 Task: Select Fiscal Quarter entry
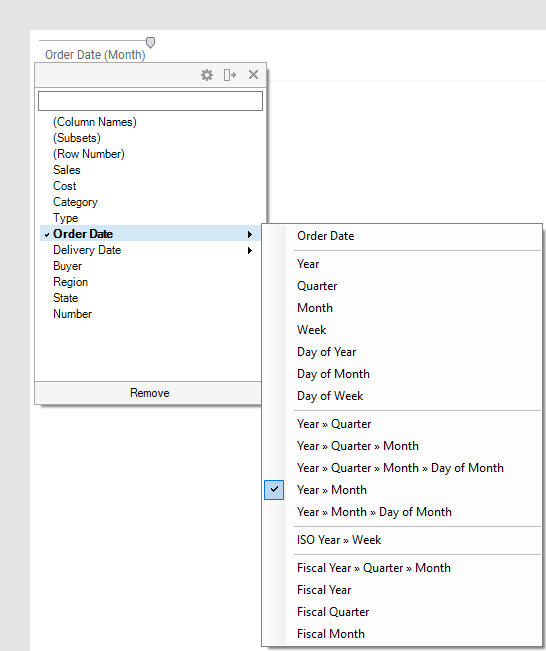point(333,612)
